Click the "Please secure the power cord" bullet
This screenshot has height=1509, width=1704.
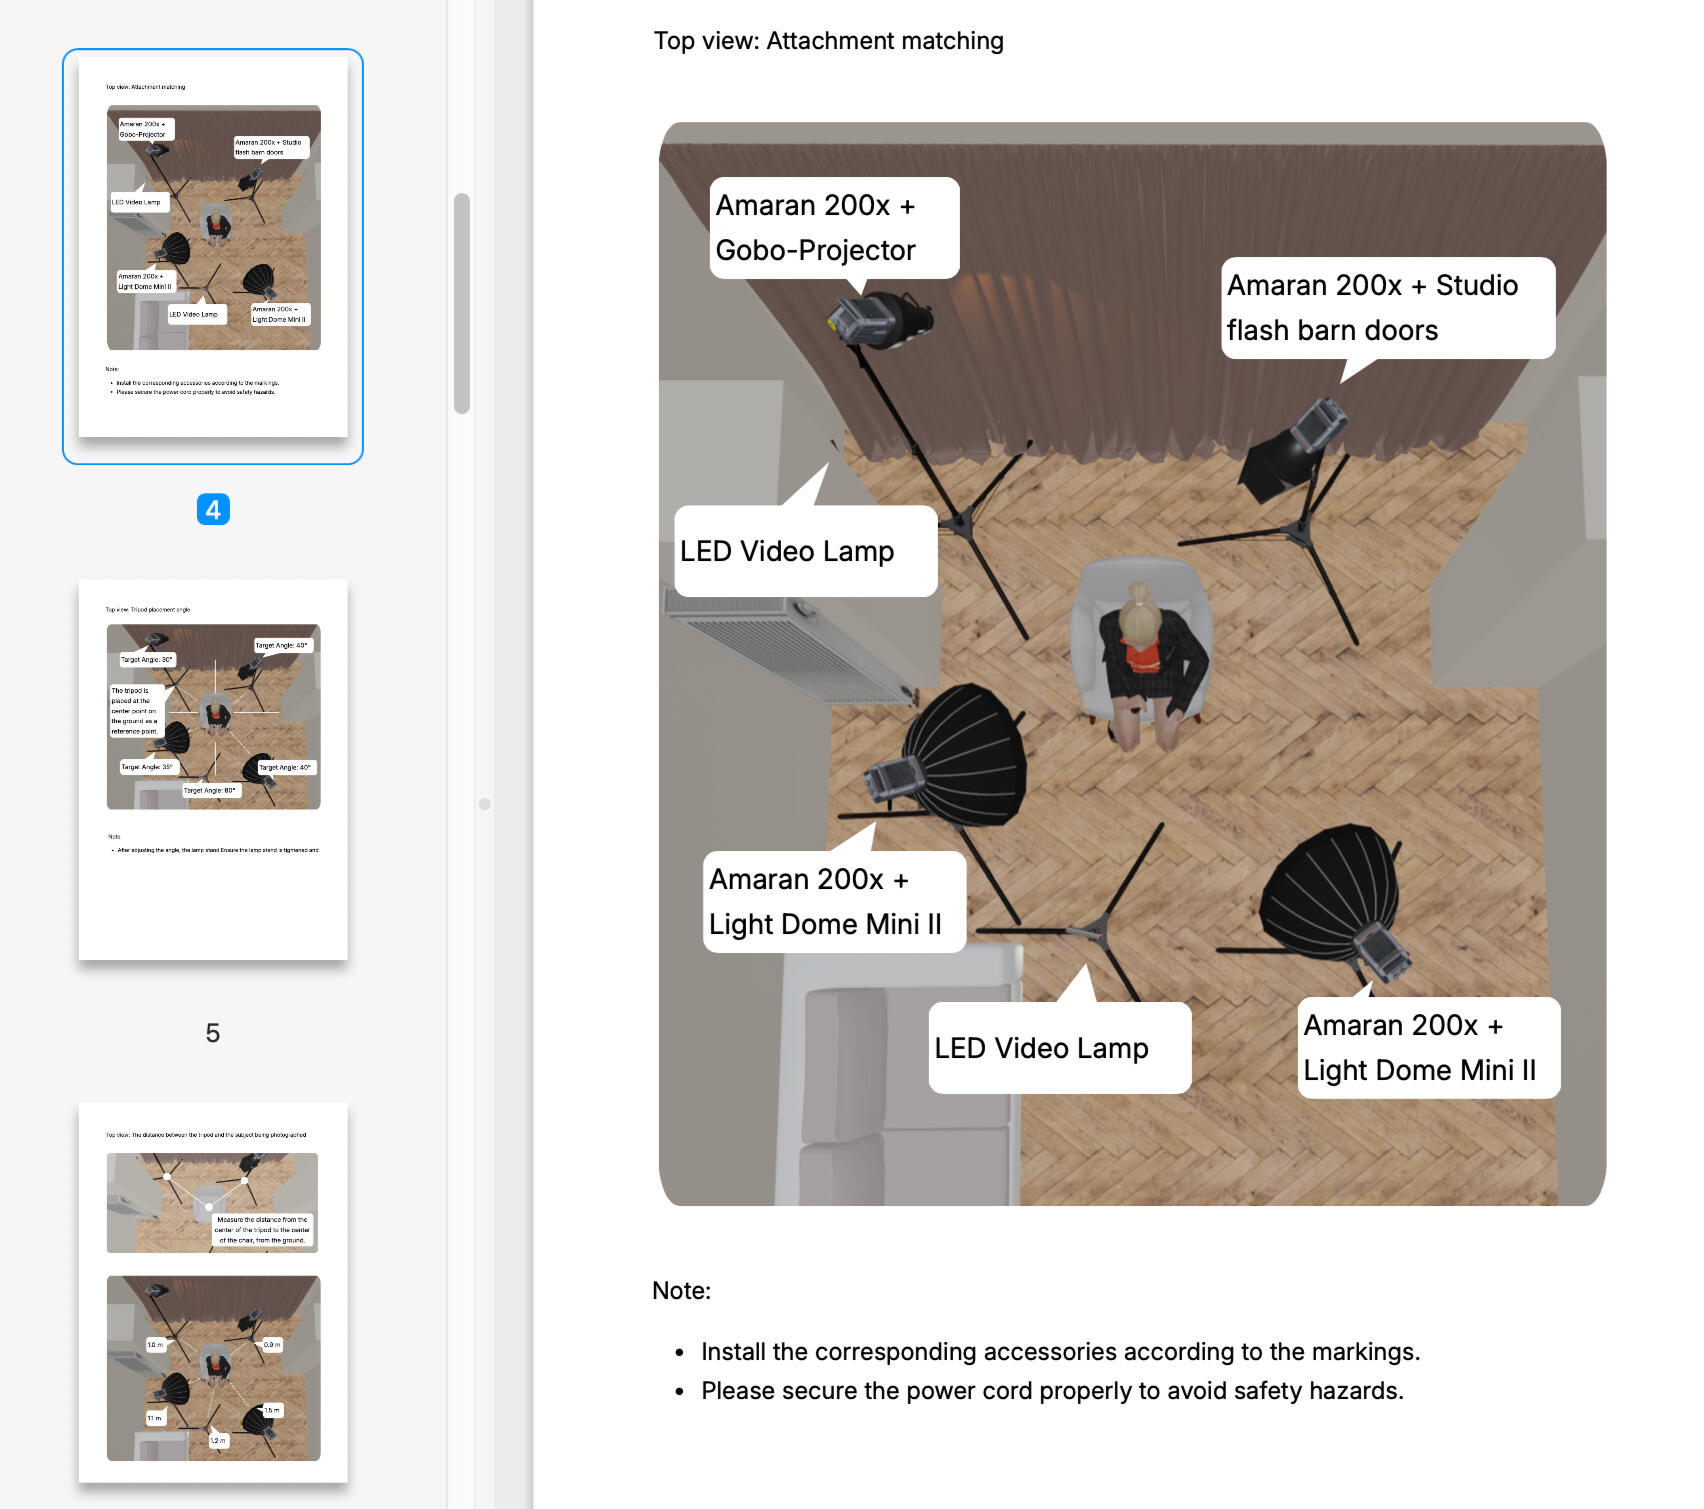coord(1051,1391)
